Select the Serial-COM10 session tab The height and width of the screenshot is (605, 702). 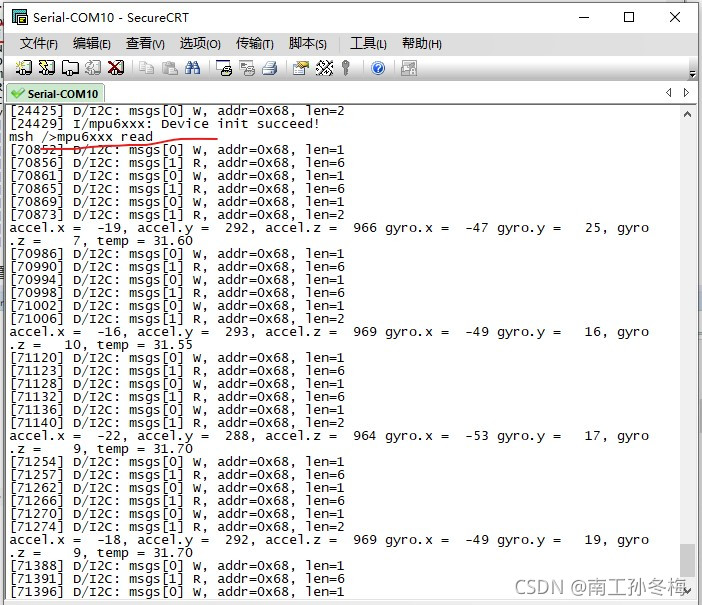[x=55, y=94]
